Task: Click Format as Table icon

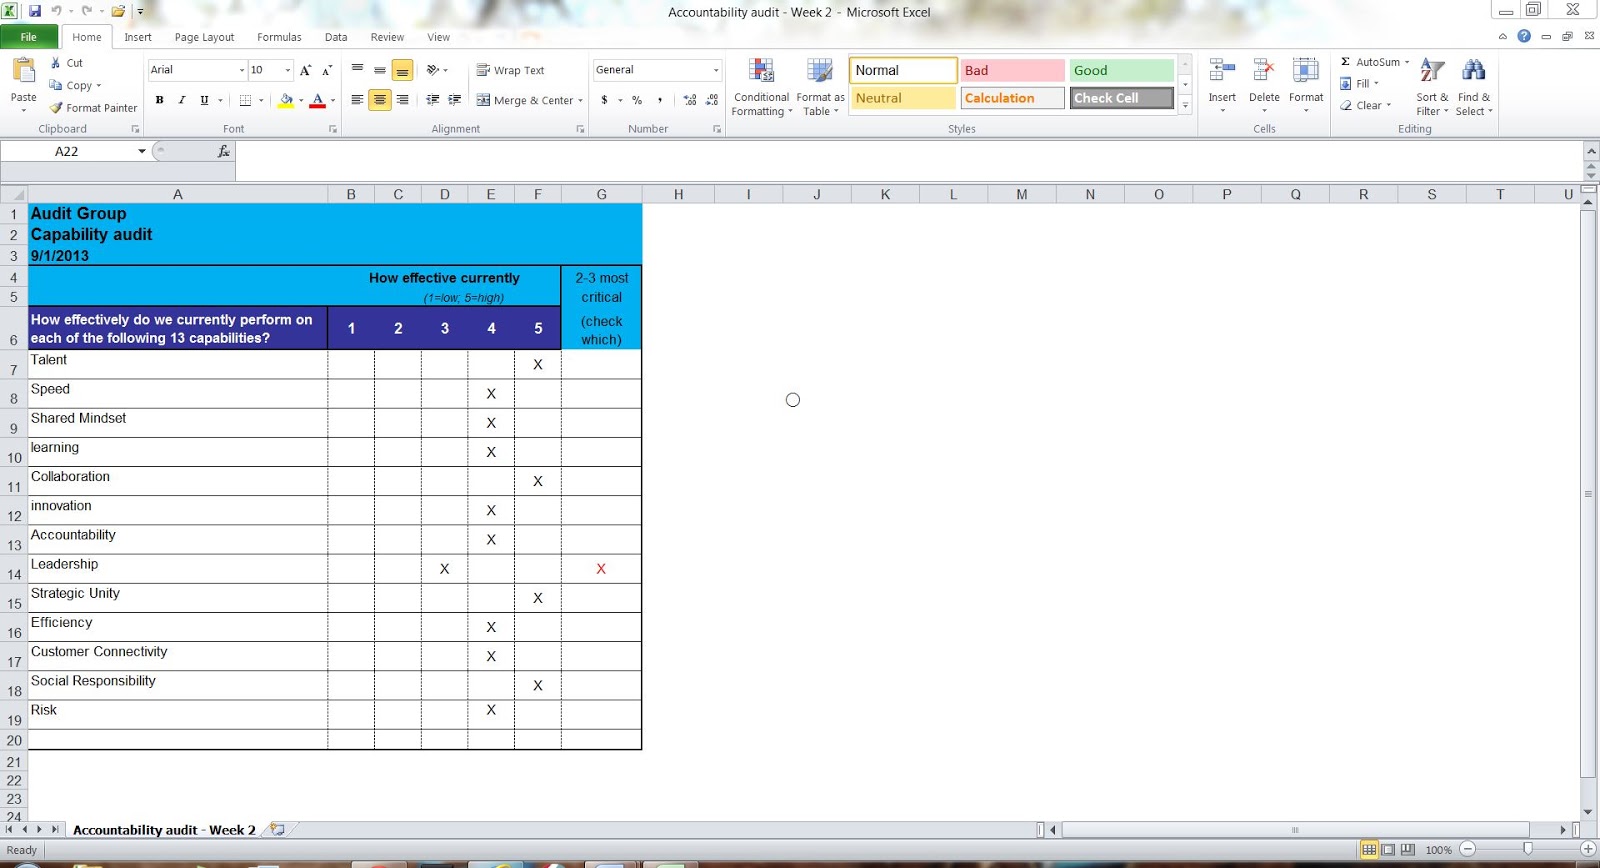Action: pyautogui.click(x=820, y=87)
